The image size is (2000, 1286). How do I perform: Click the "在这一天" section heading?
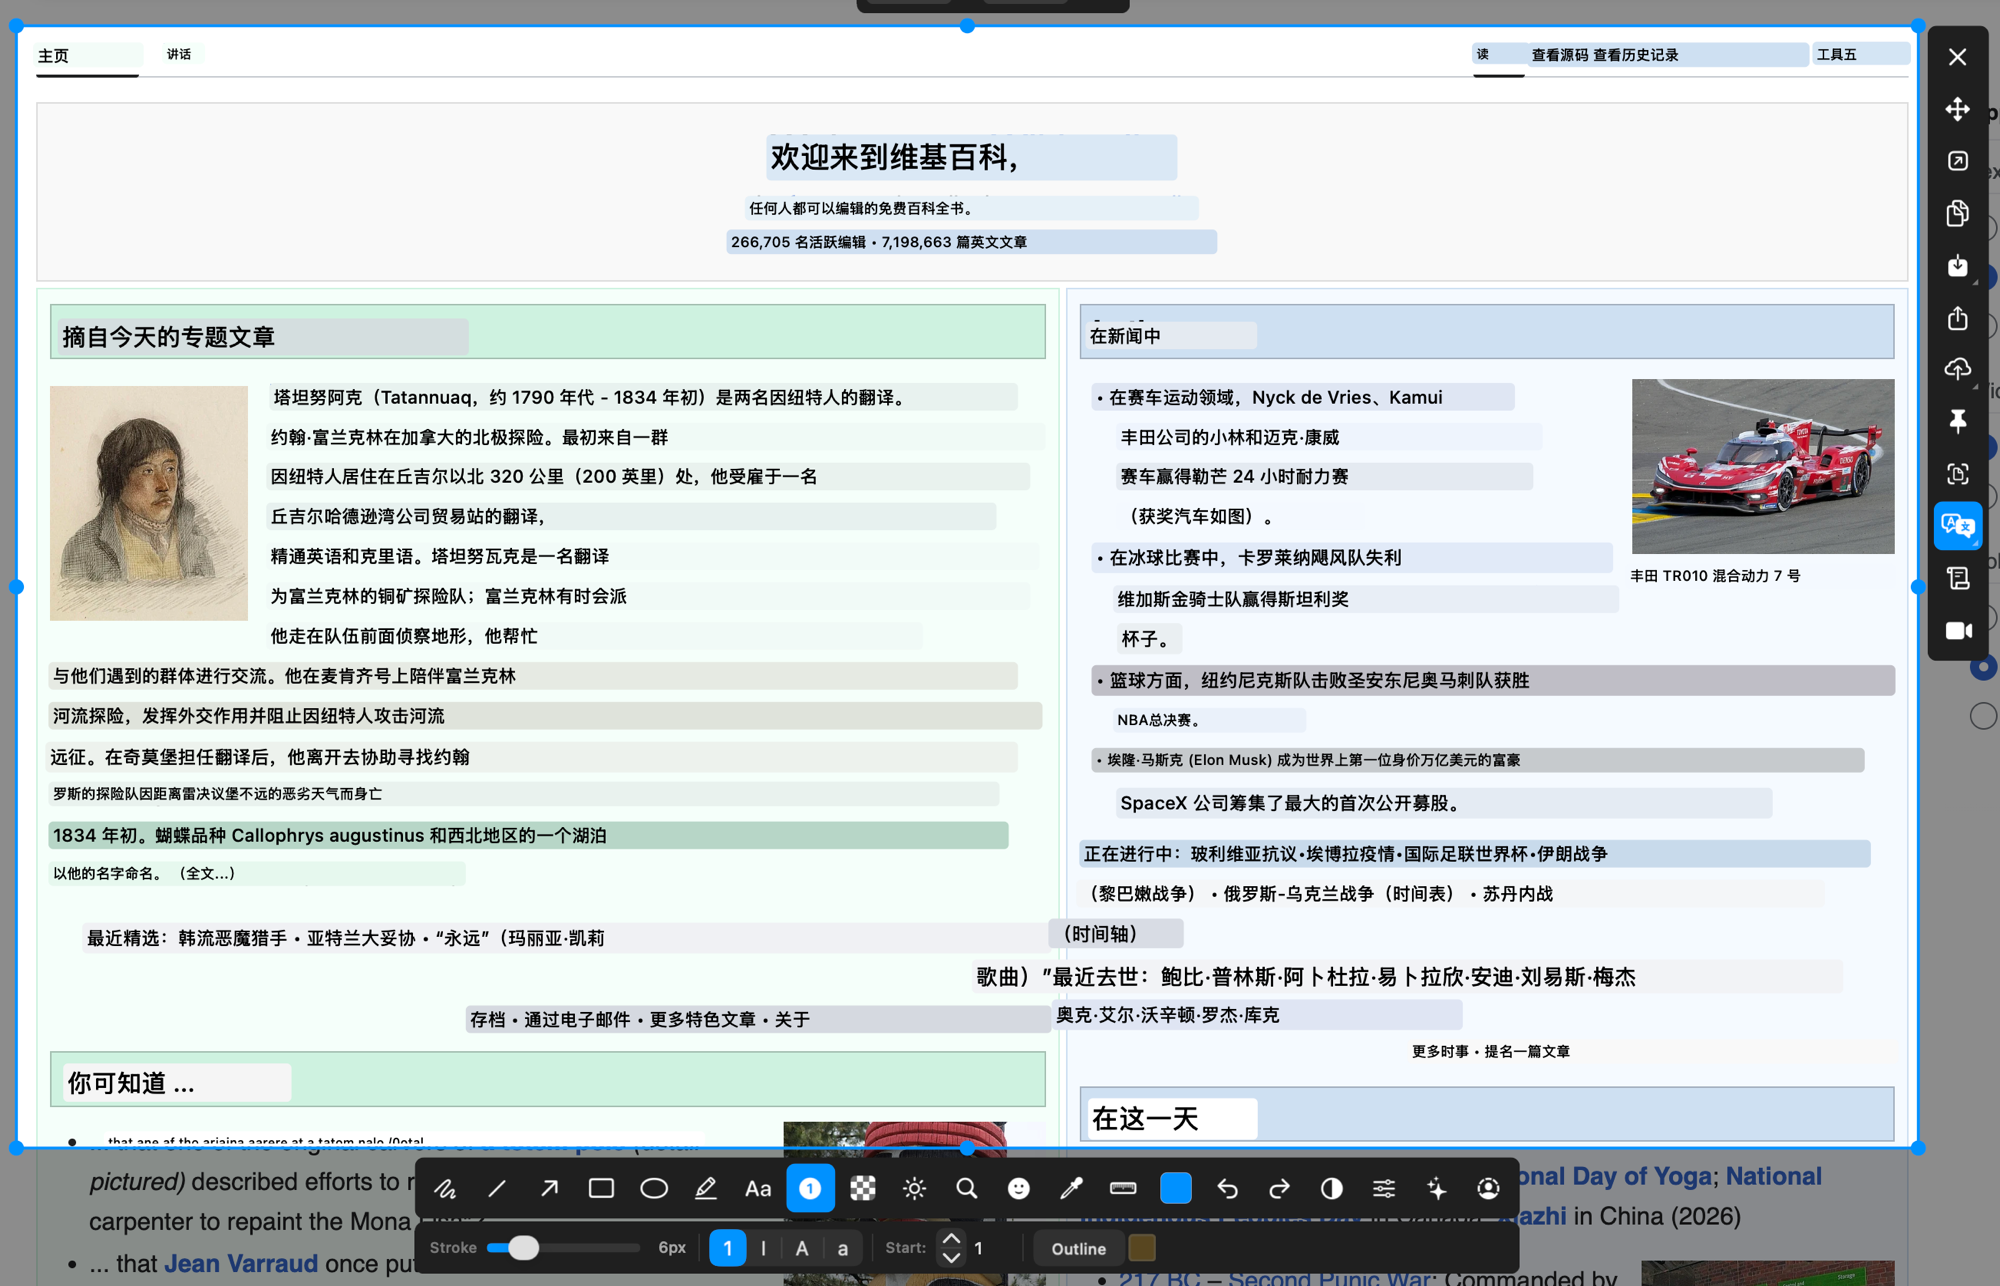point(1145,1118)
